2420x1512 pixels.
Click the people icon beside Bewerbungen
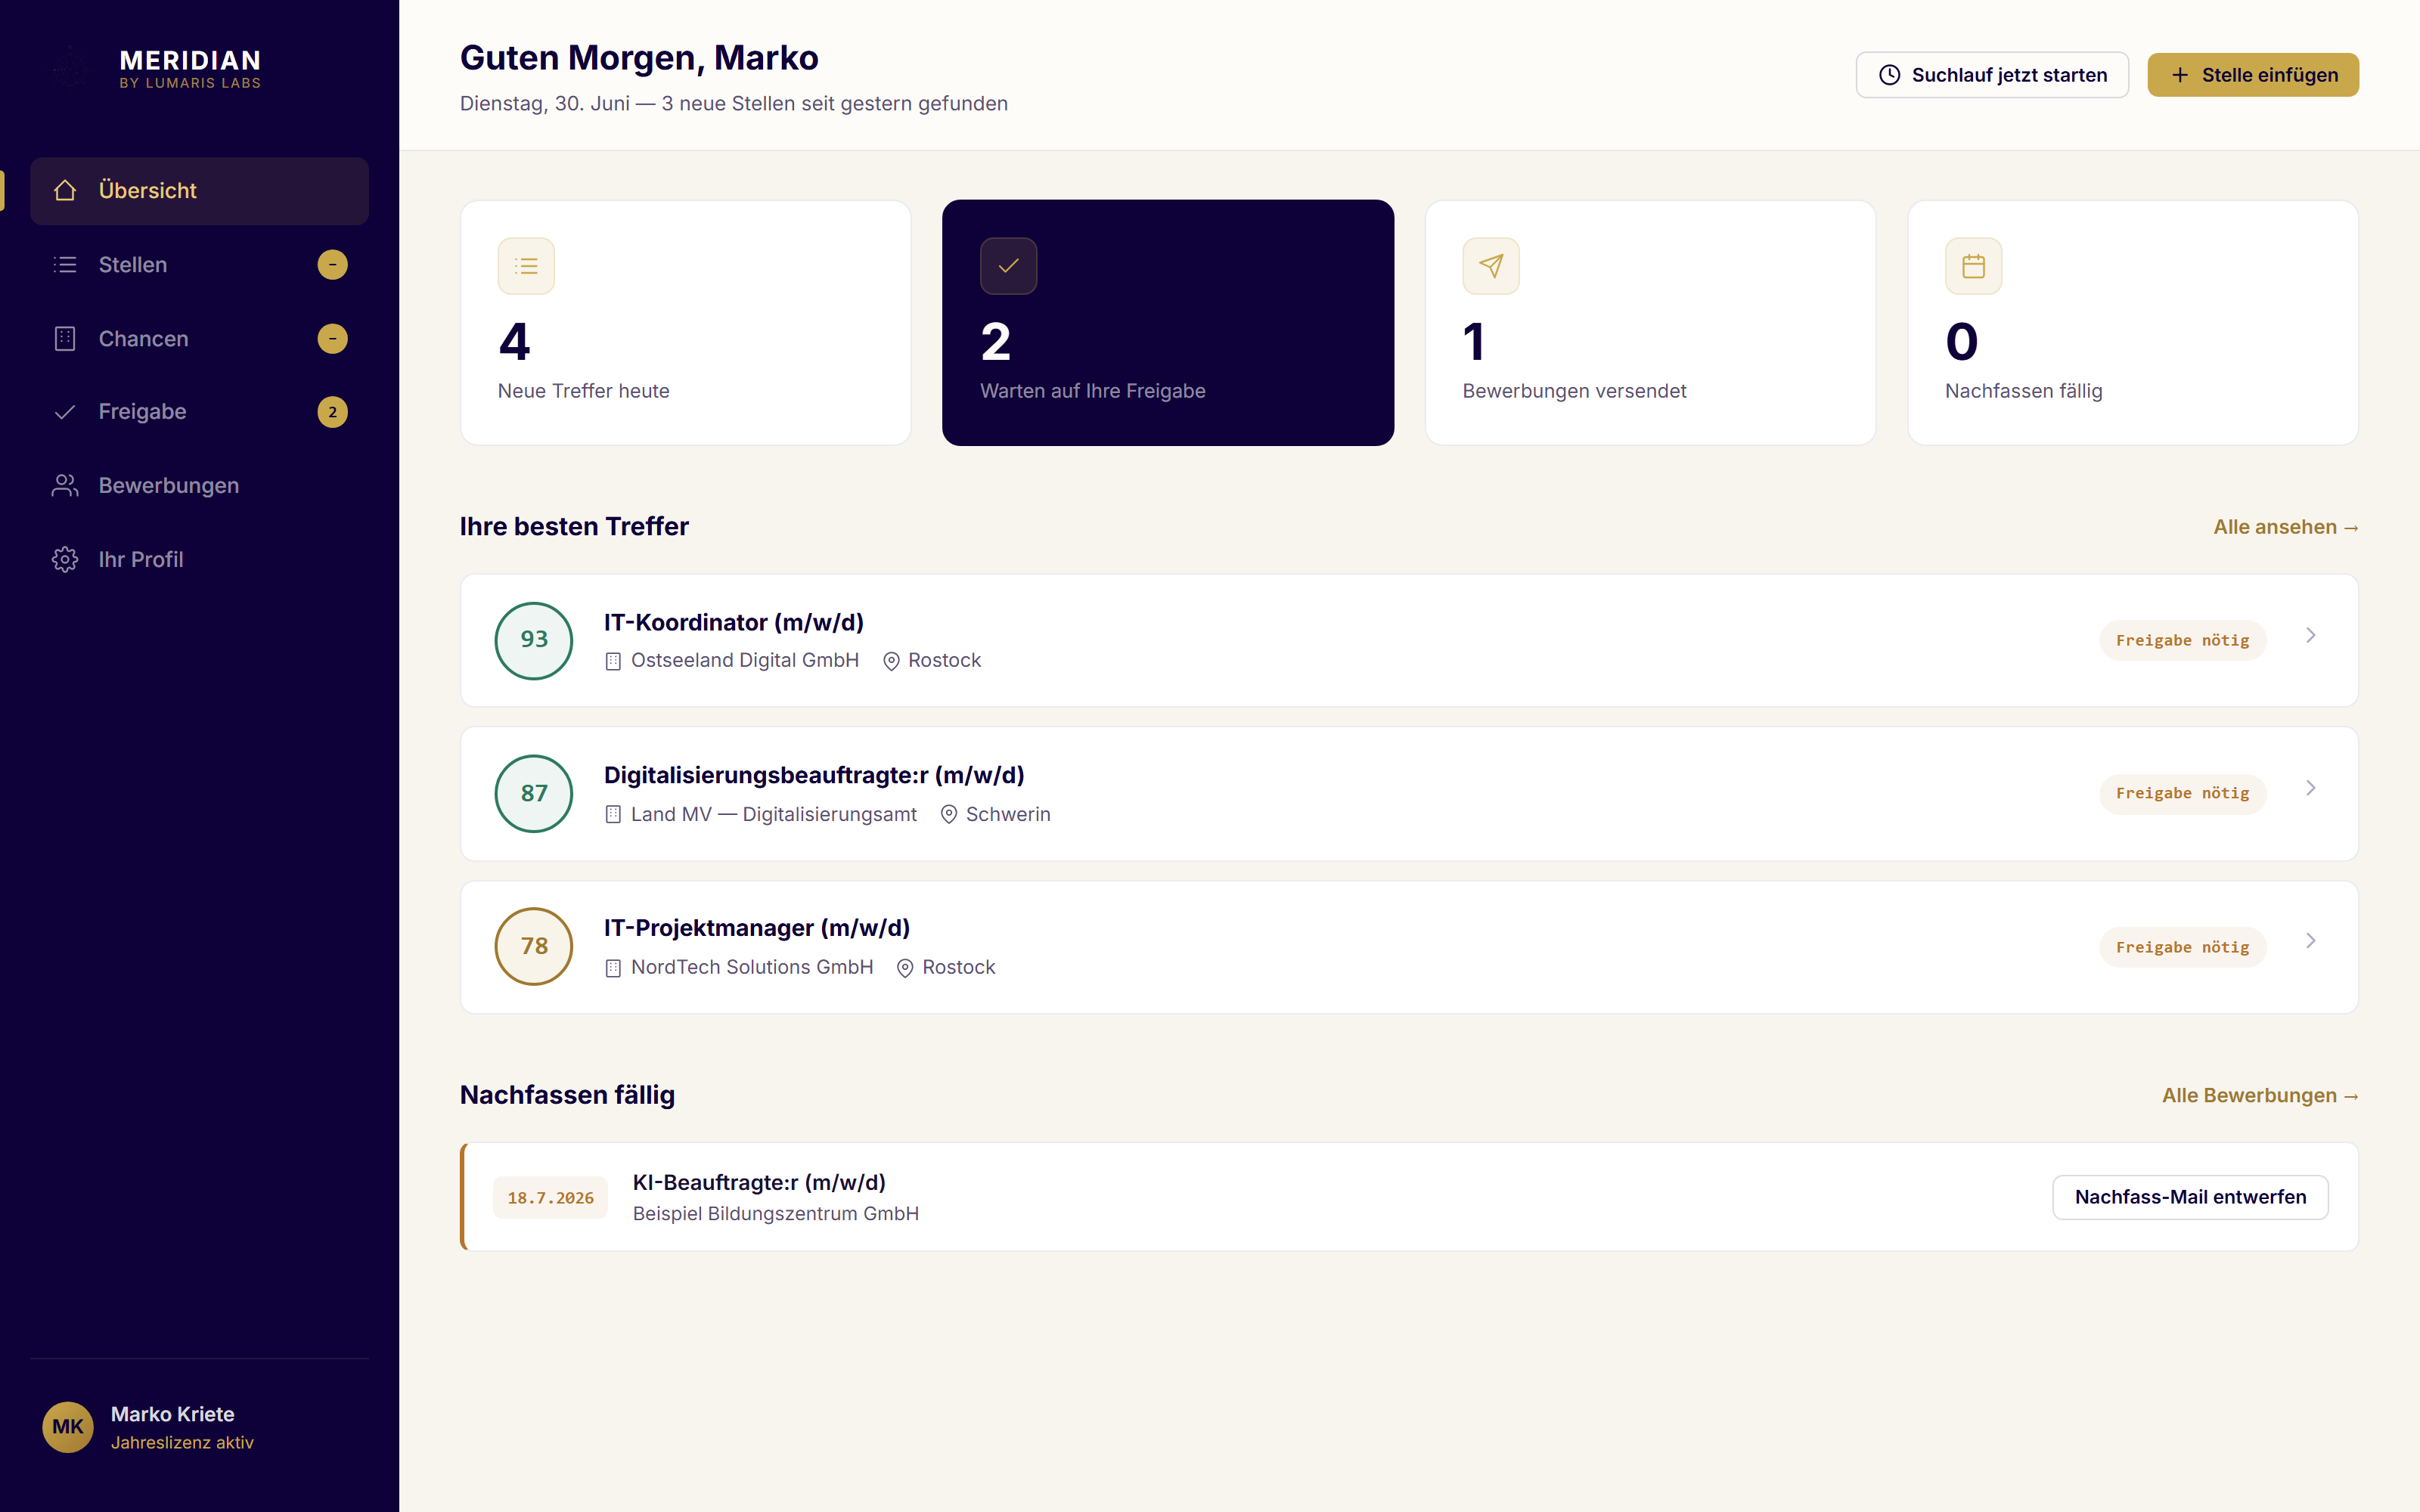point(65,485)
